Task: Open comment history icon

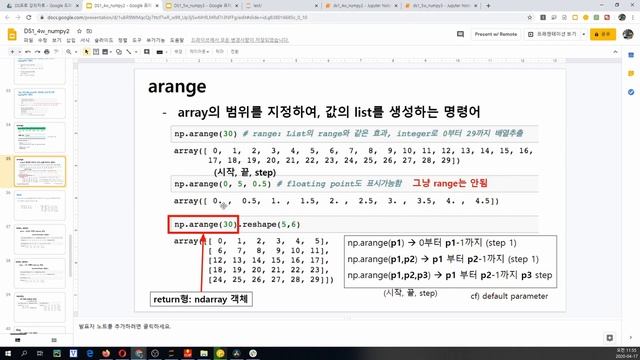Action: 460,34
